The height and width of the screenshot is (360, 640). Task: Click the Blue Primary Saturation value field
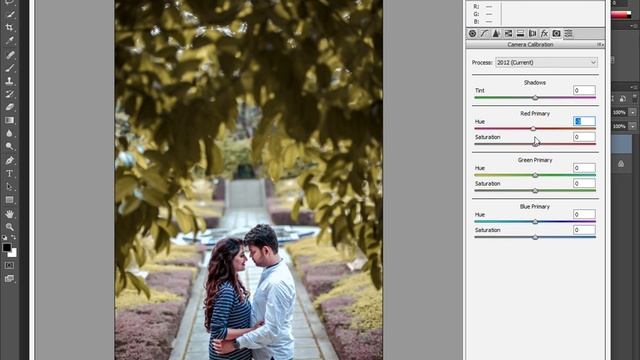tap(584, 230)
